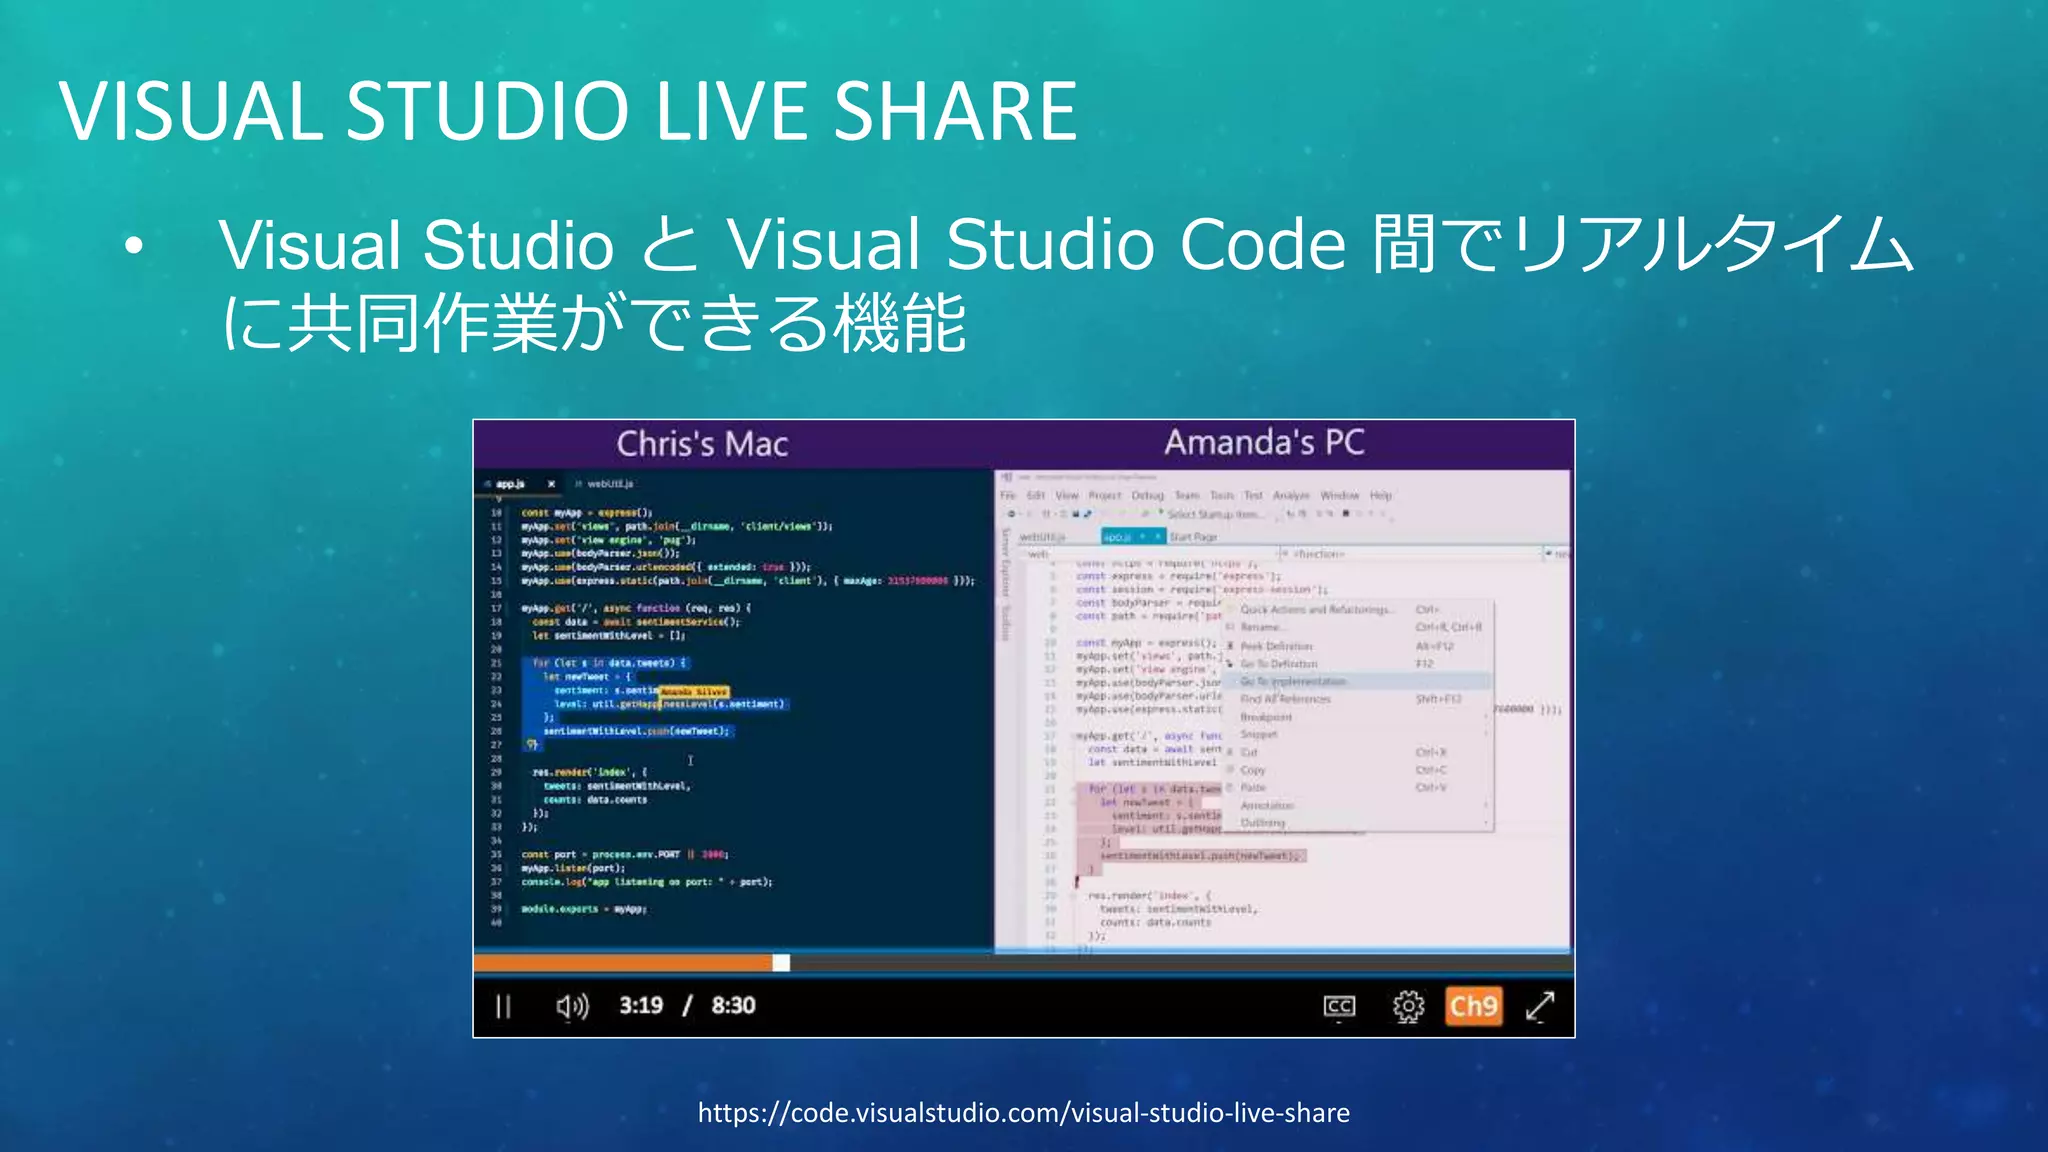Open the Server Explorer side panel tab
Viewport: 2048px width, 1152px height.
(1006, 564)
